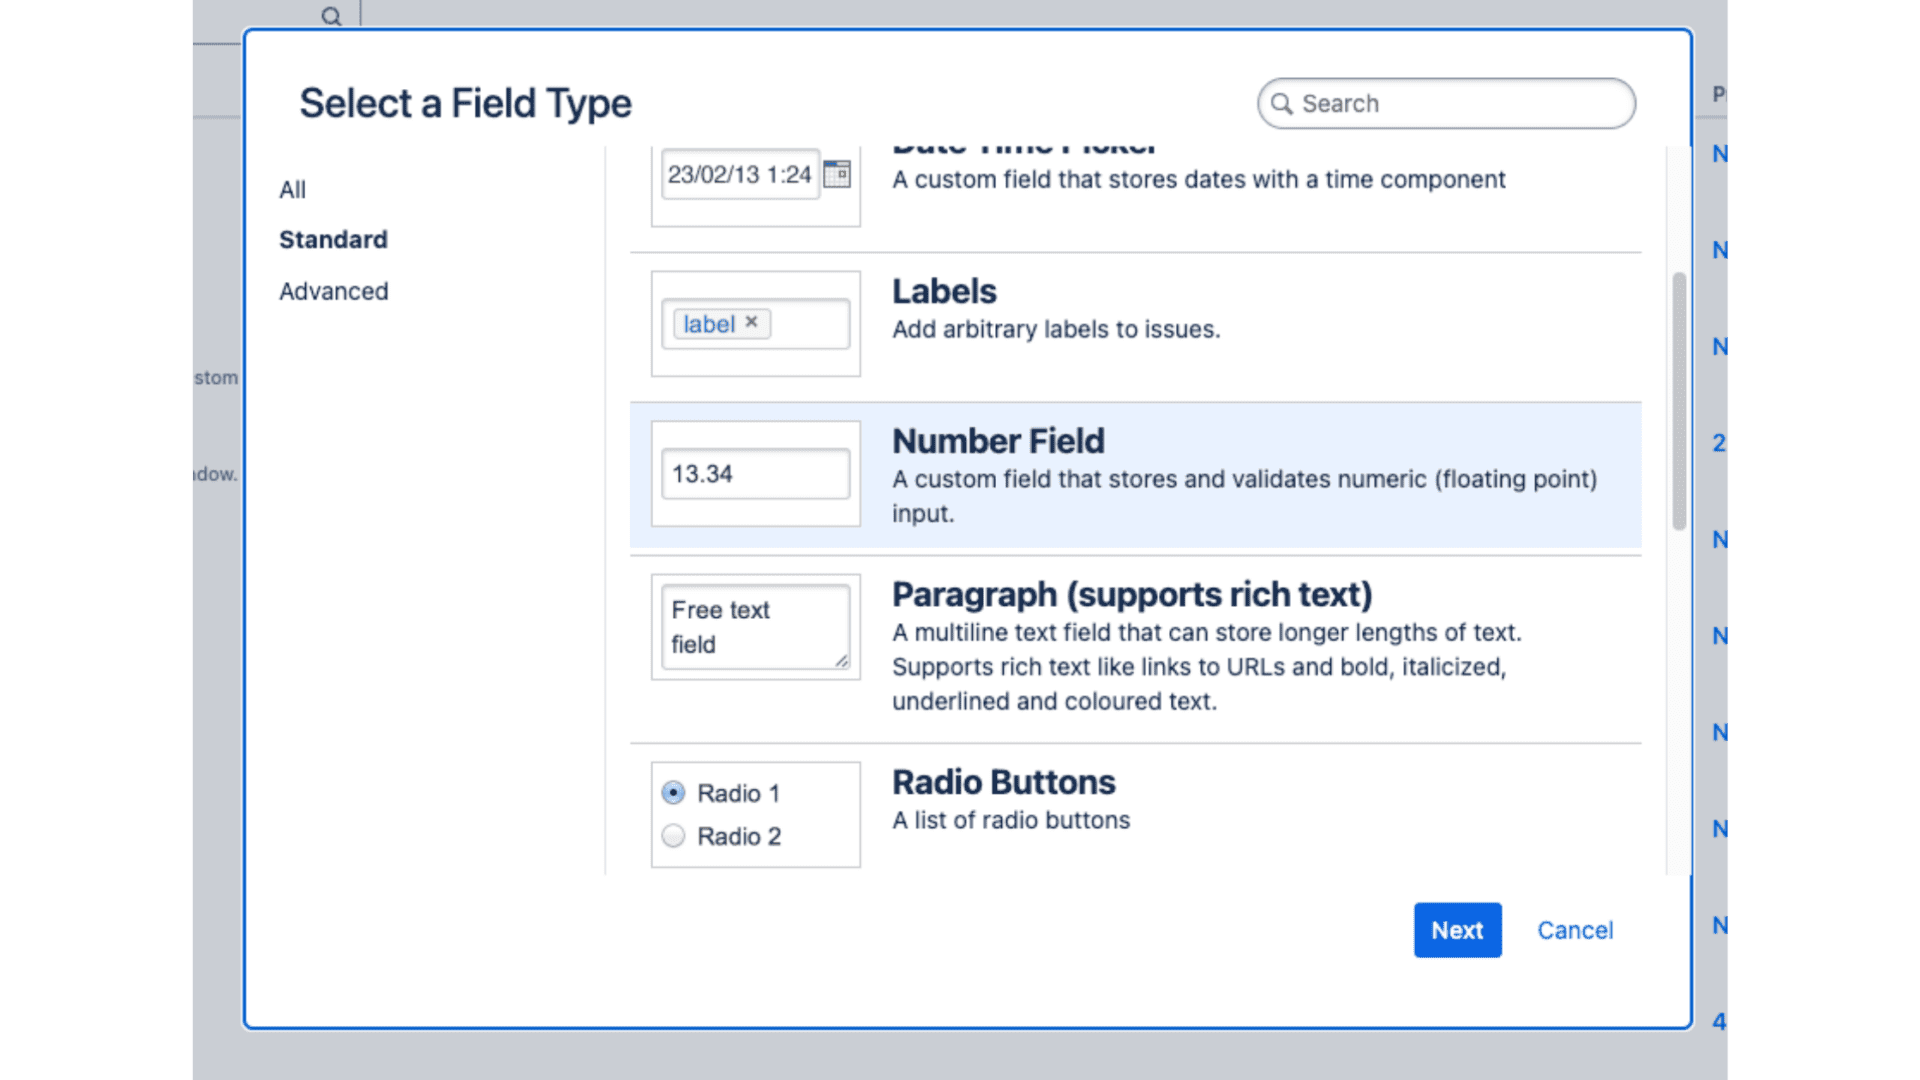
Task: Click the Cancel link
Action: coord(1575,930)
